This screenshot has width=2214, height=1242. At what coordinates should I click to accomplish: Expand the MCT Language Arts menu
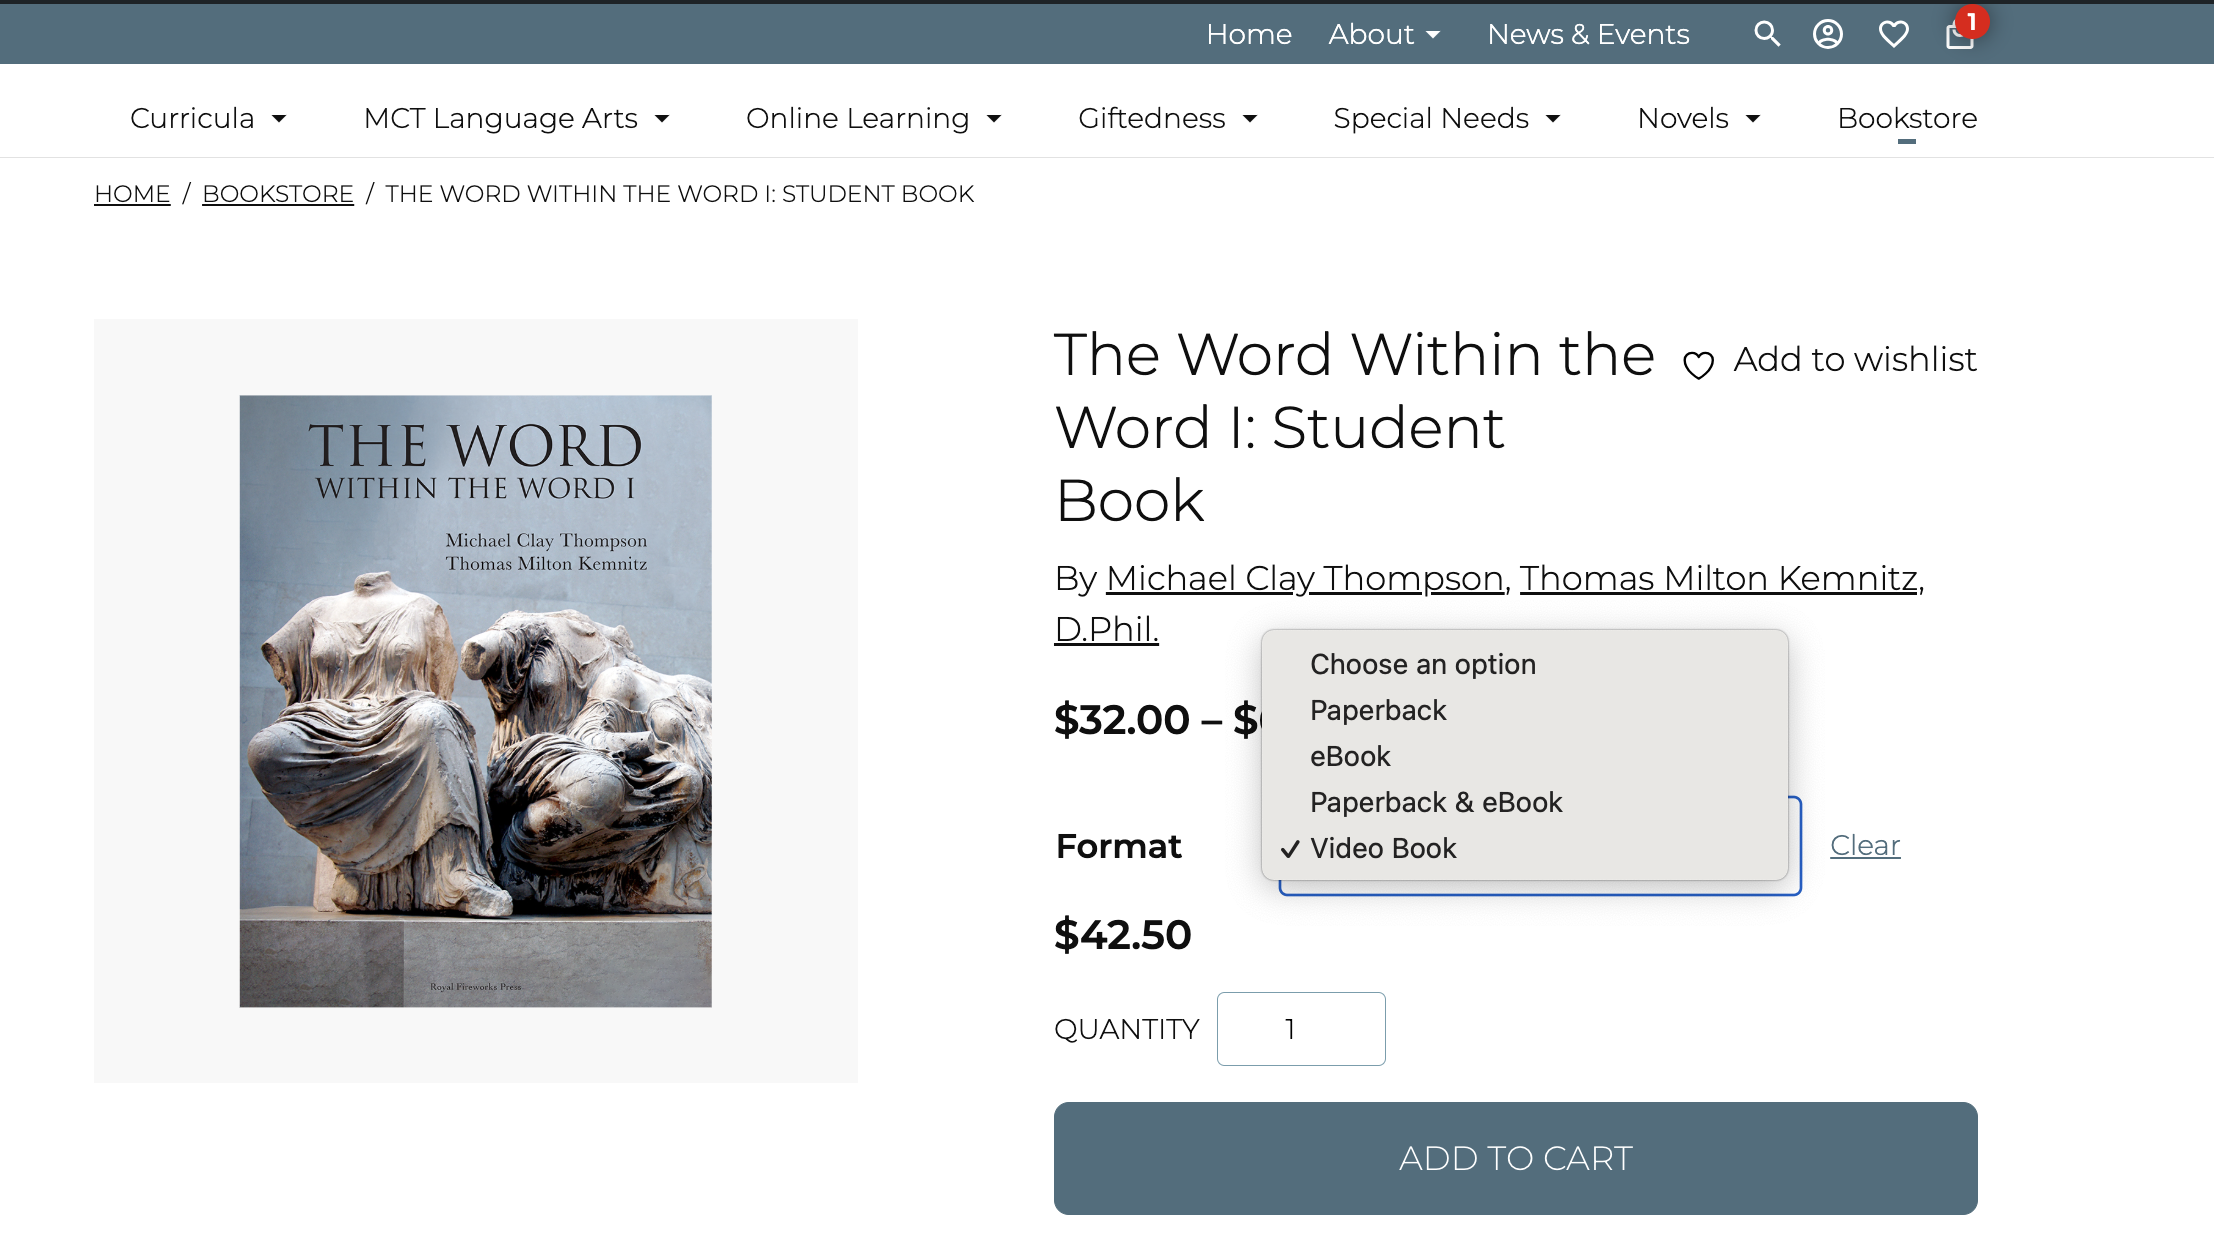[x=516, y=118]
